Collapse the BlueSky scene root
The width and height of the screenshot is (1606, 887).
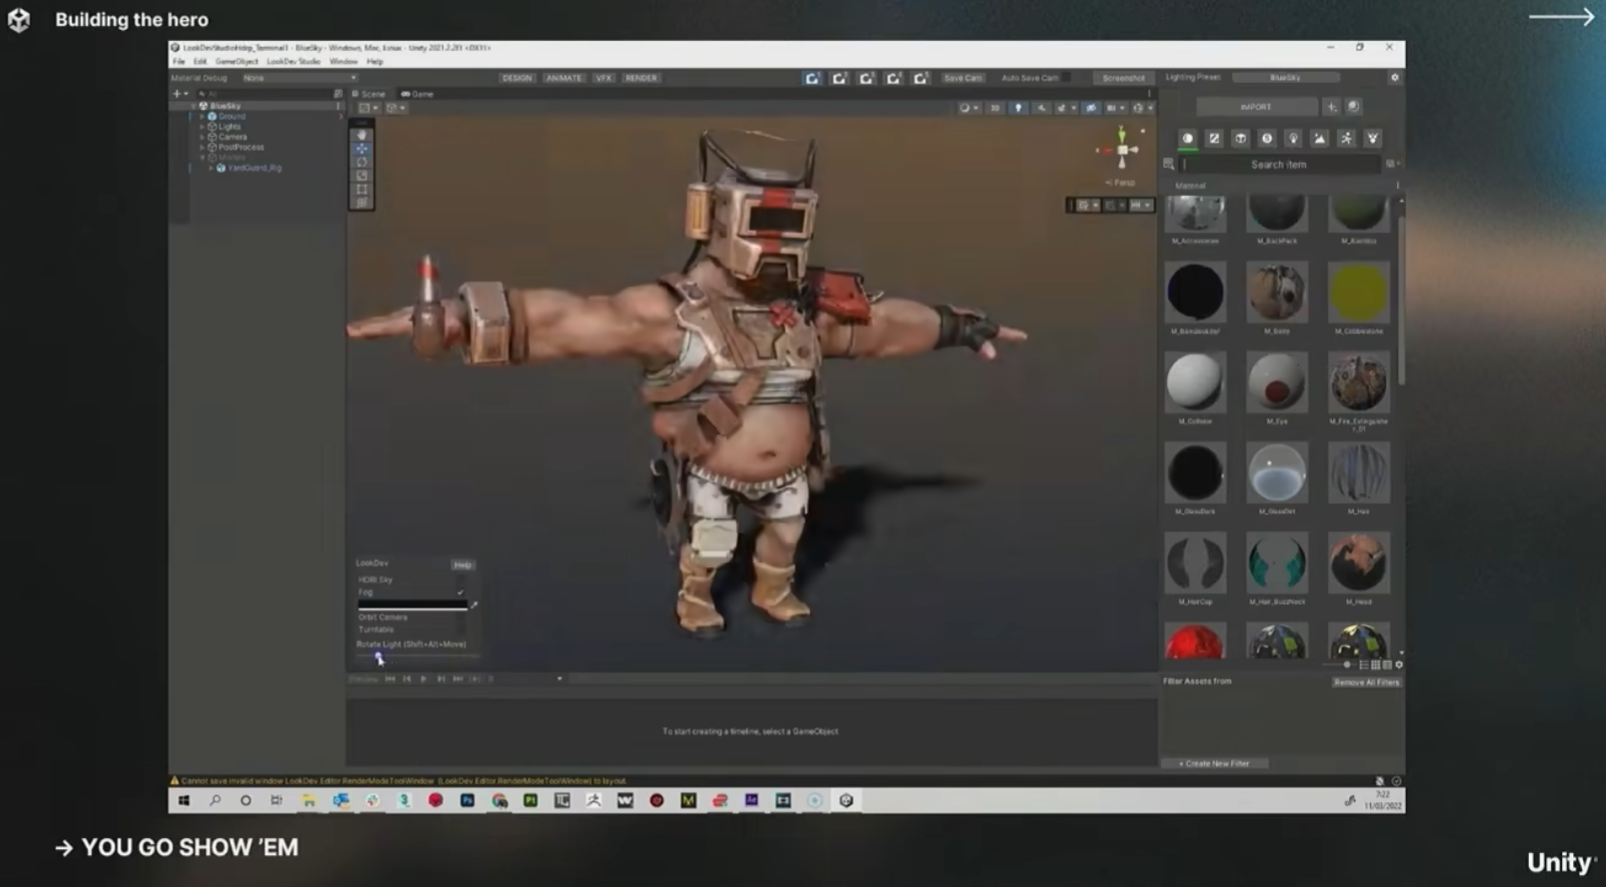pyautogui.click(x=194, y=106)
